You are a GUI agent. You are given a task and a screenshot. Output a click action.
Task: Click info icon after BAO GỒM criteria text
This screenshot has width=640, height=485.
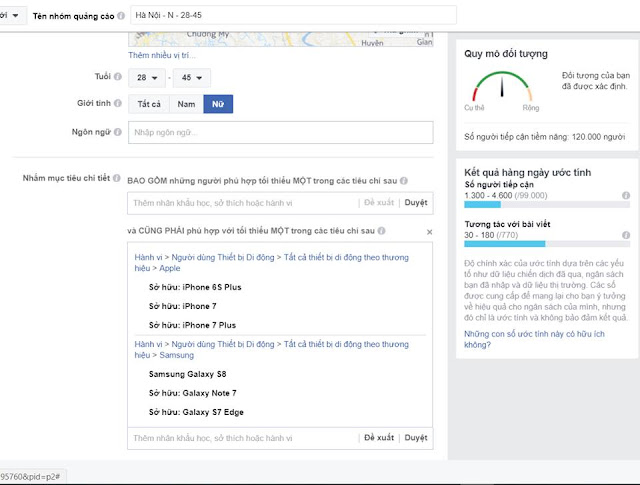404,180
